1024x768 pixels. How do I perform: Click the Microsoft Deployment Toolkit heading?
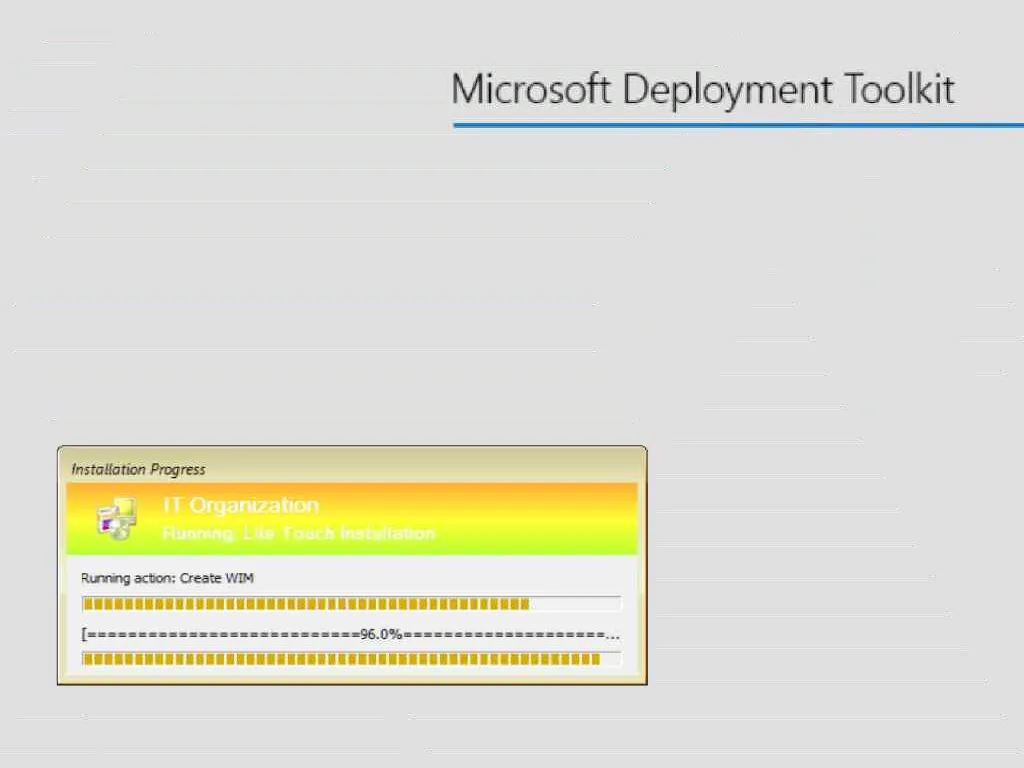703,89
